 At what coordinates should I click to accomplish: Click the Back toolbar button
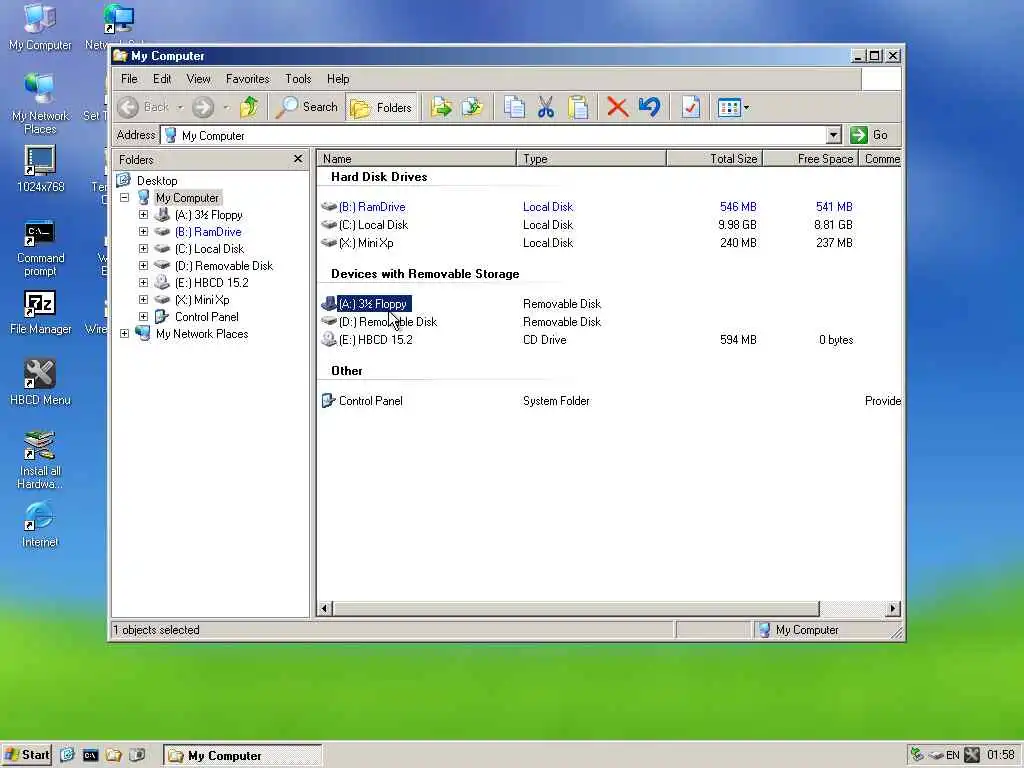click(x=144, y=107)
